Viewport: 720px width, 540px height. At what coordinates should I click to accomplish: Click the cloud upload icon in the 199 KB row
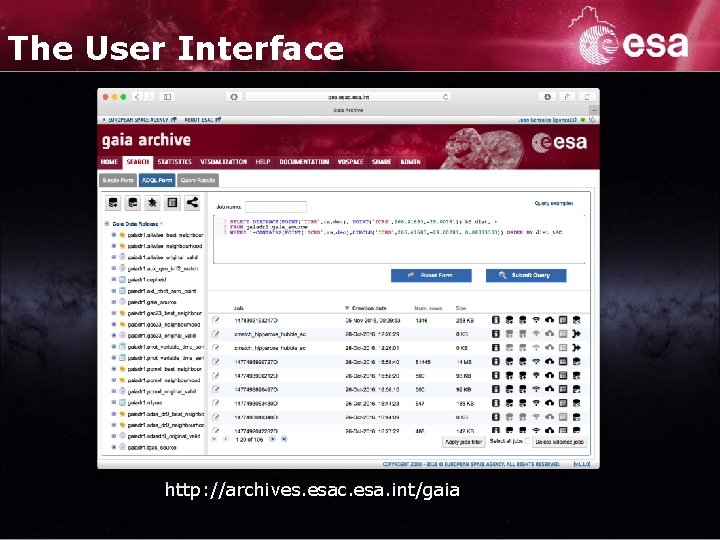click(x=549, y=403)
